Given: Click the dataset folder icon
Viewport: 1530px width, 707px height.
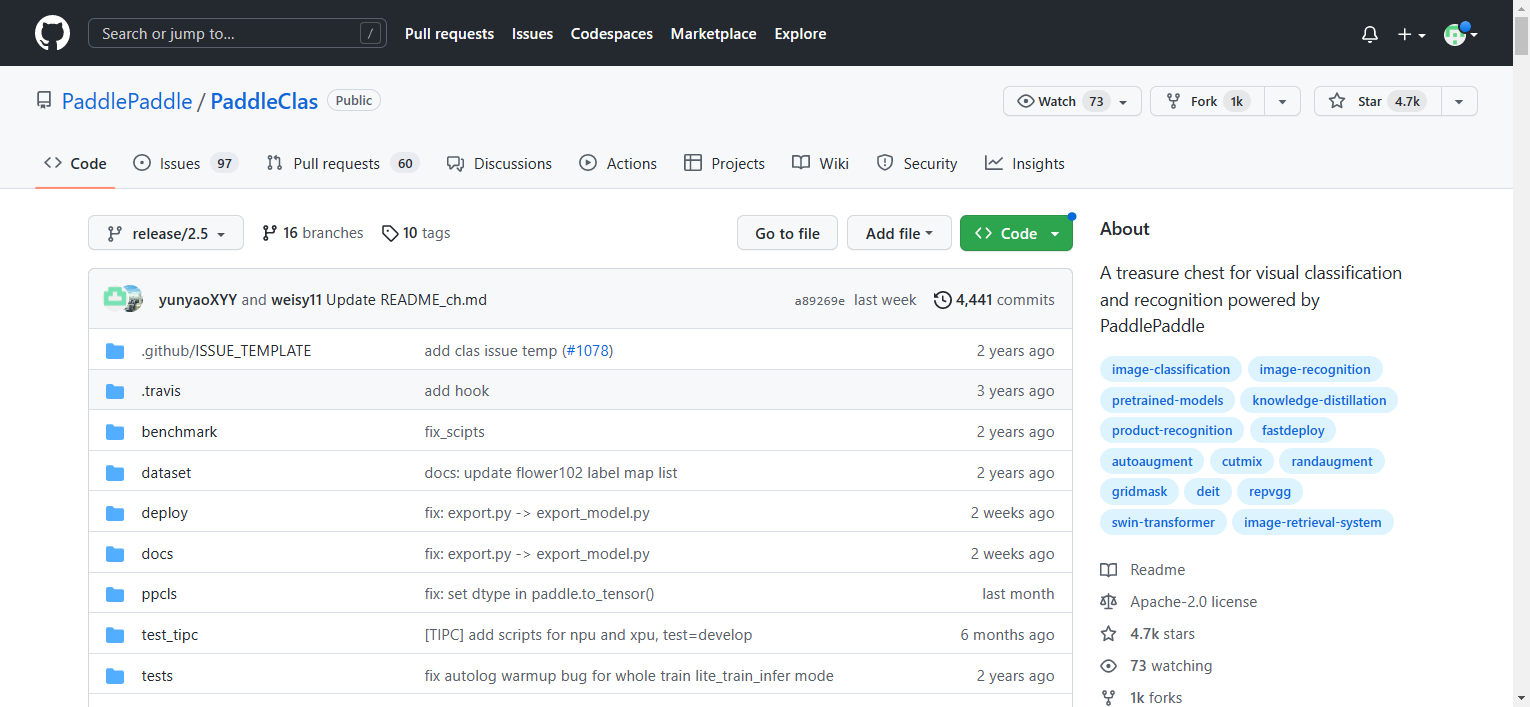Looking at the screenshot, I should (114, 473).
